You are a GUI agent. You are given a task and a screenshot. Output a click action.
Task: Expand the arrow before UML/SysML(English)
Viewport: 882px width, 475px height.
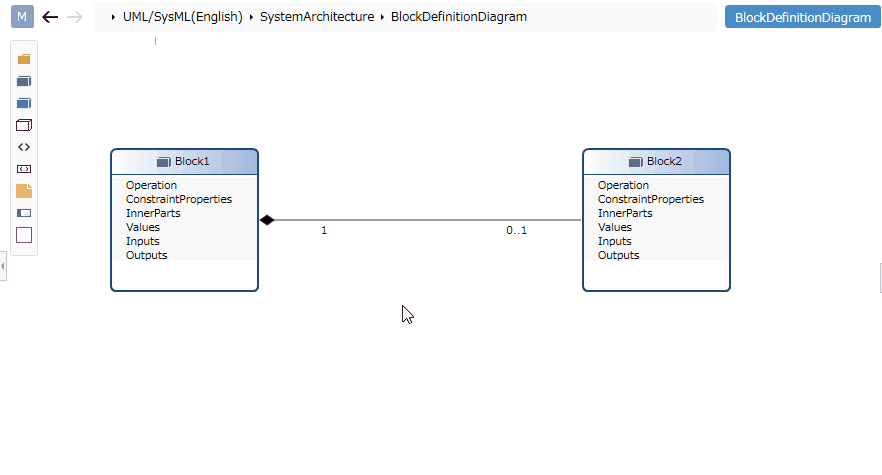113,17
